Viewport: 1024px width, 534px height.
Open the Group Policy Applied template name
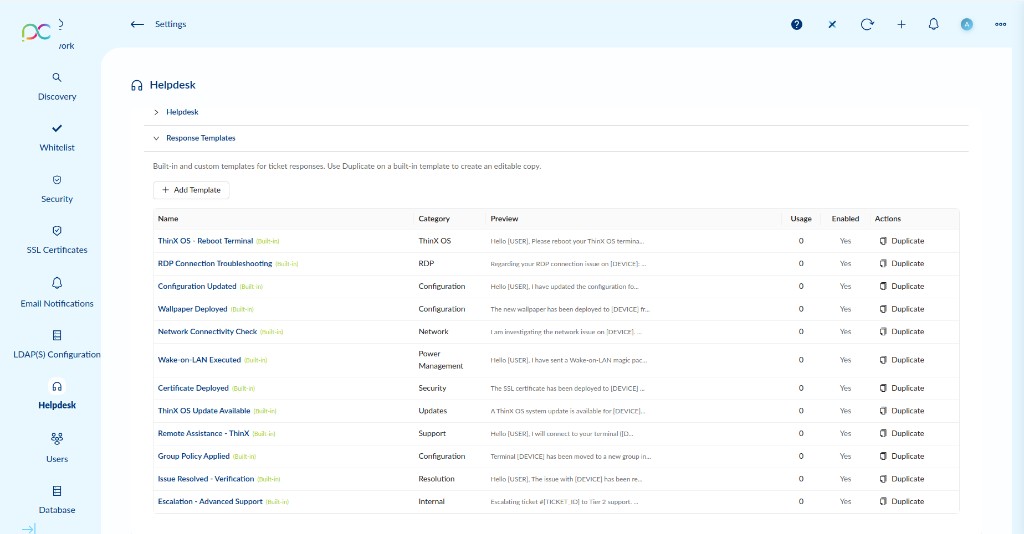point(193,456)
